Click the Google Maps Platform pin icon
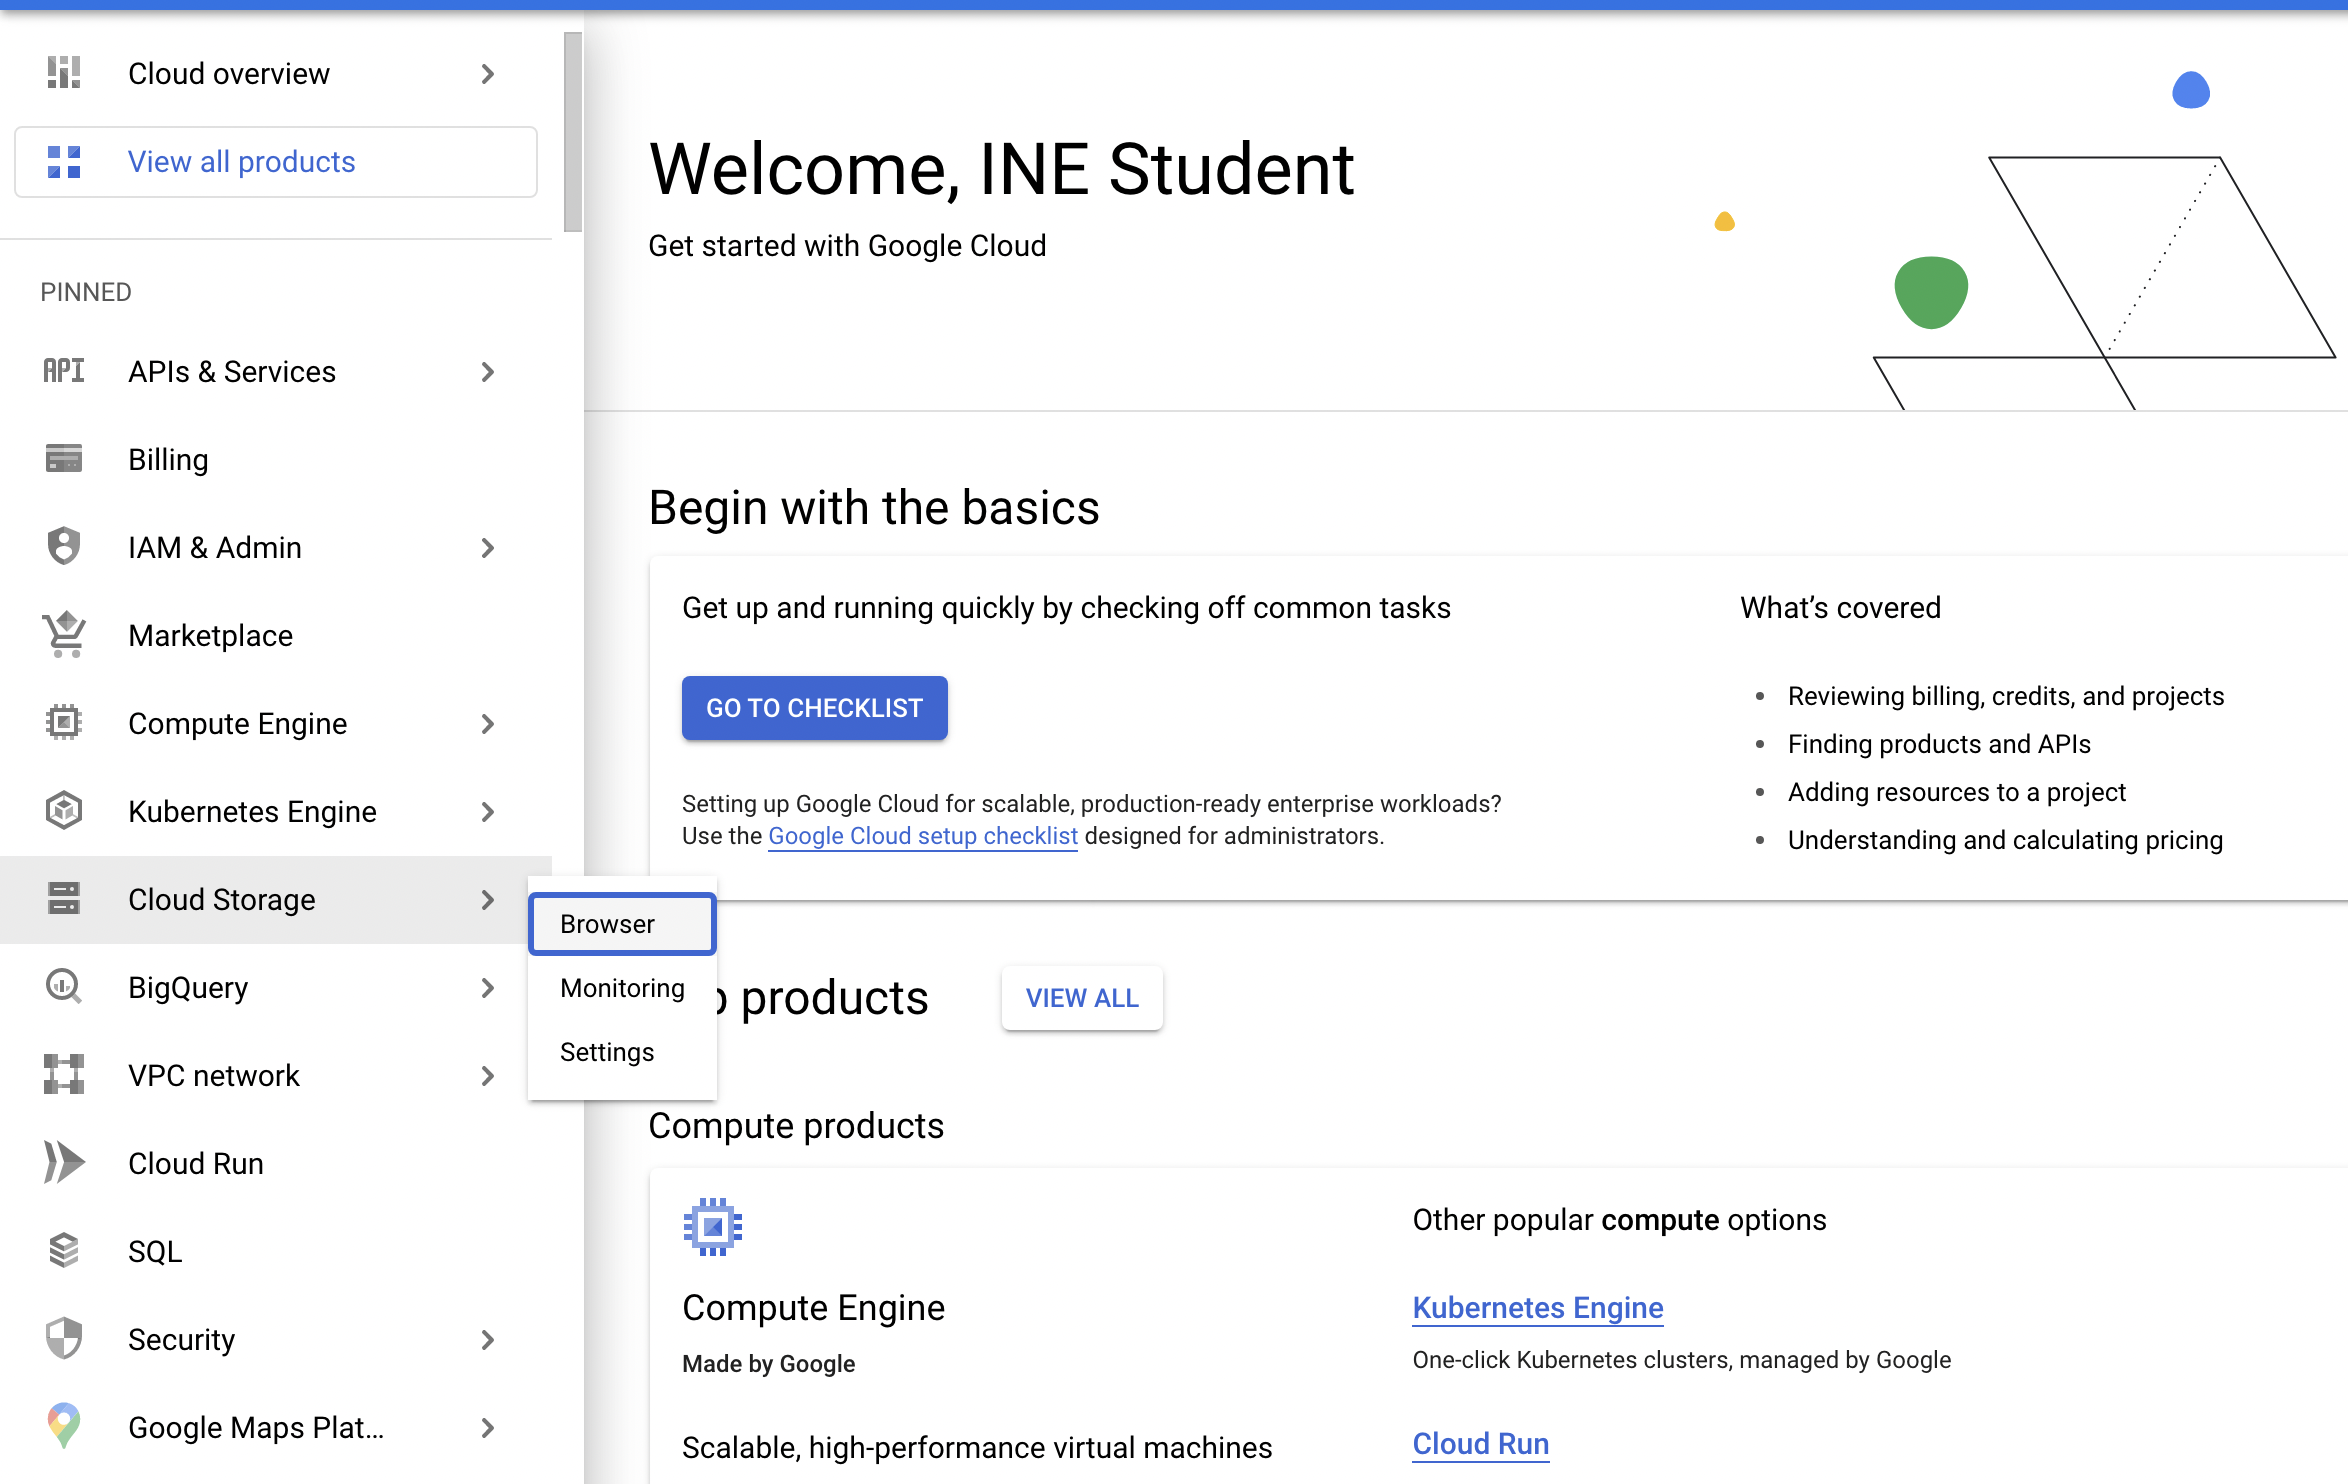Image resolution: width=2348 pixels, height=1484 pixels. [x=62, y=1427]
